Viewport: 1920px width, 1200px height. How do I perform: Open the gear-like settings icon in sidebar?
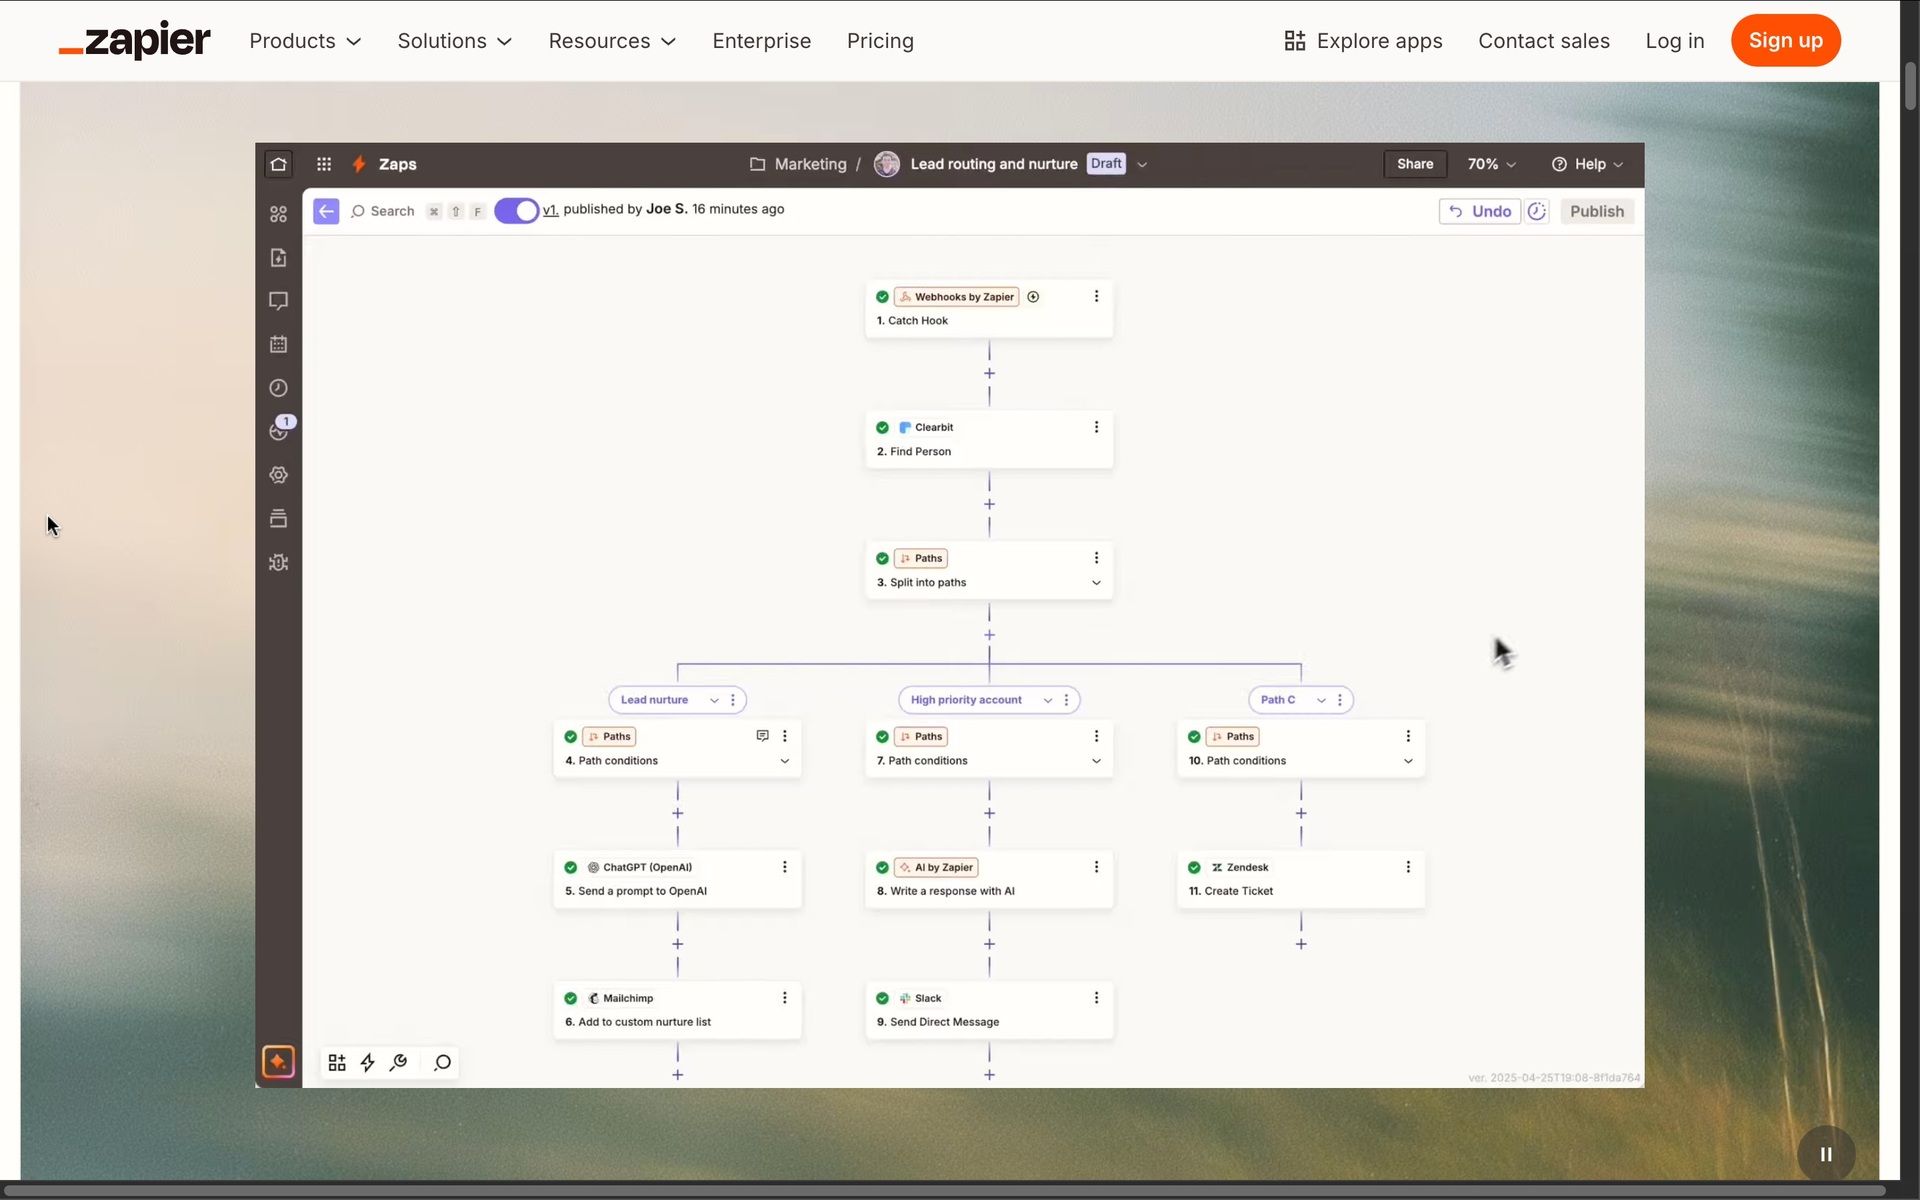[279, 475]
